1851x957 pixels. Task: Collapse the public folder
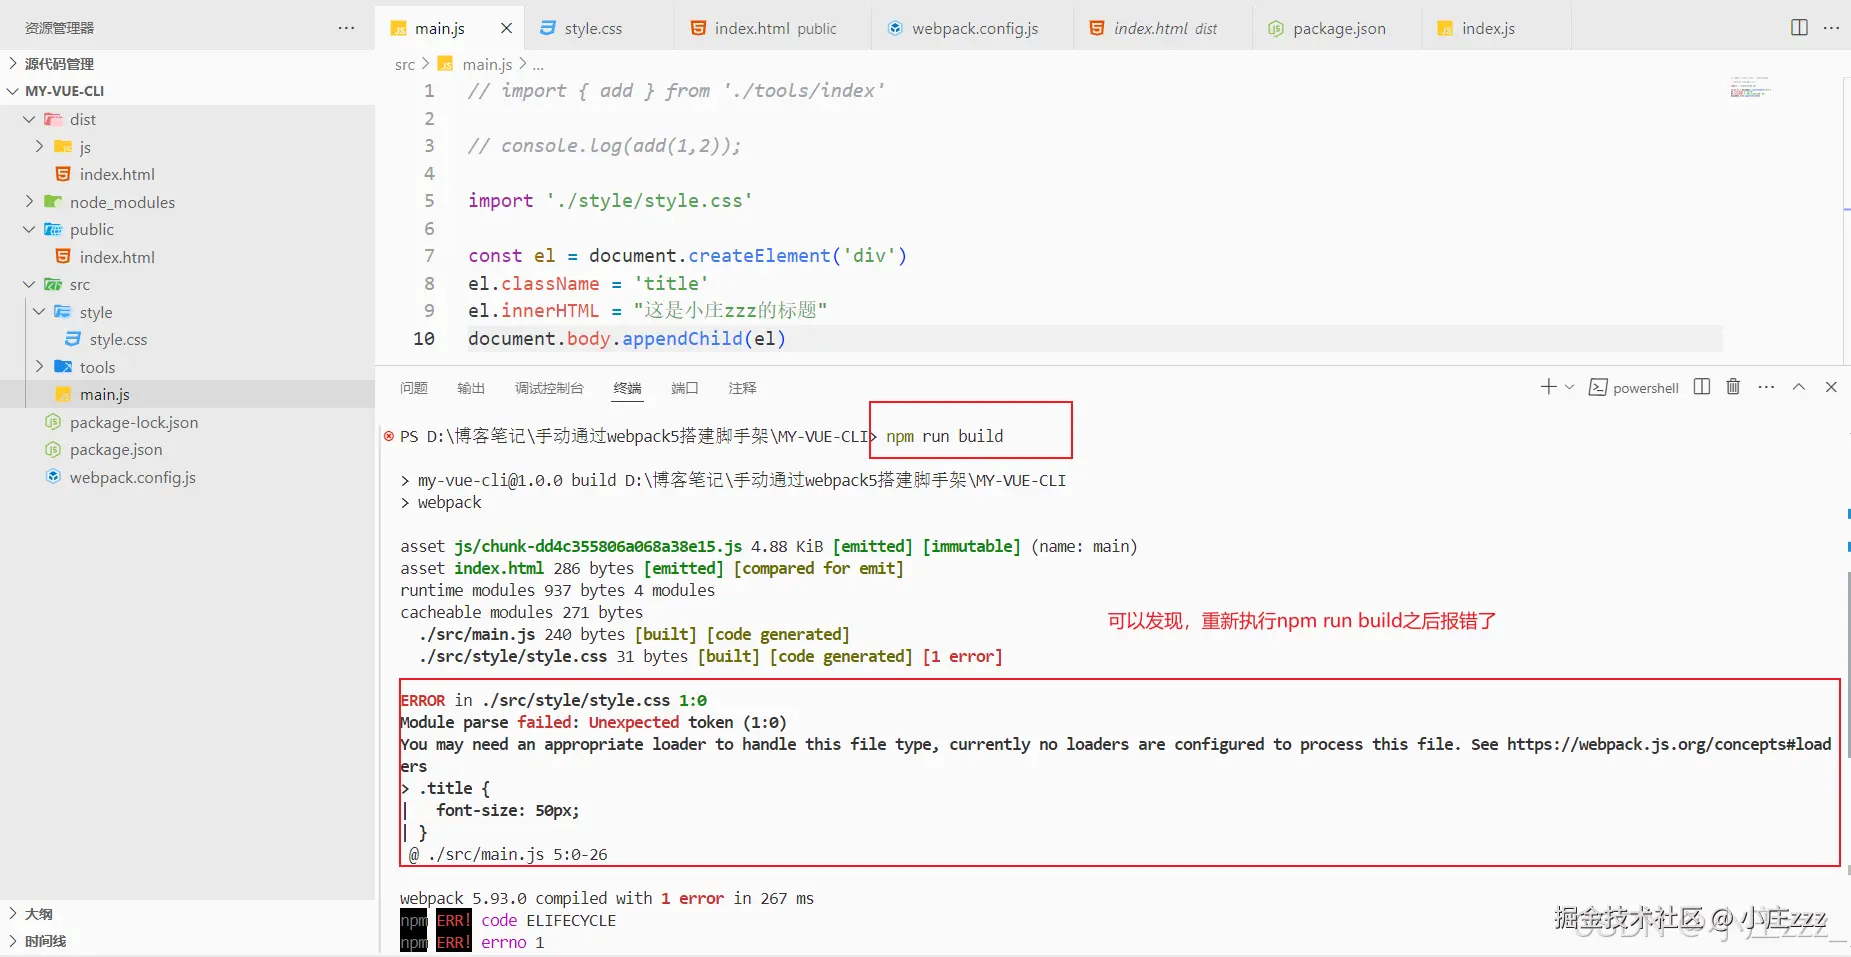coord(29,229)
